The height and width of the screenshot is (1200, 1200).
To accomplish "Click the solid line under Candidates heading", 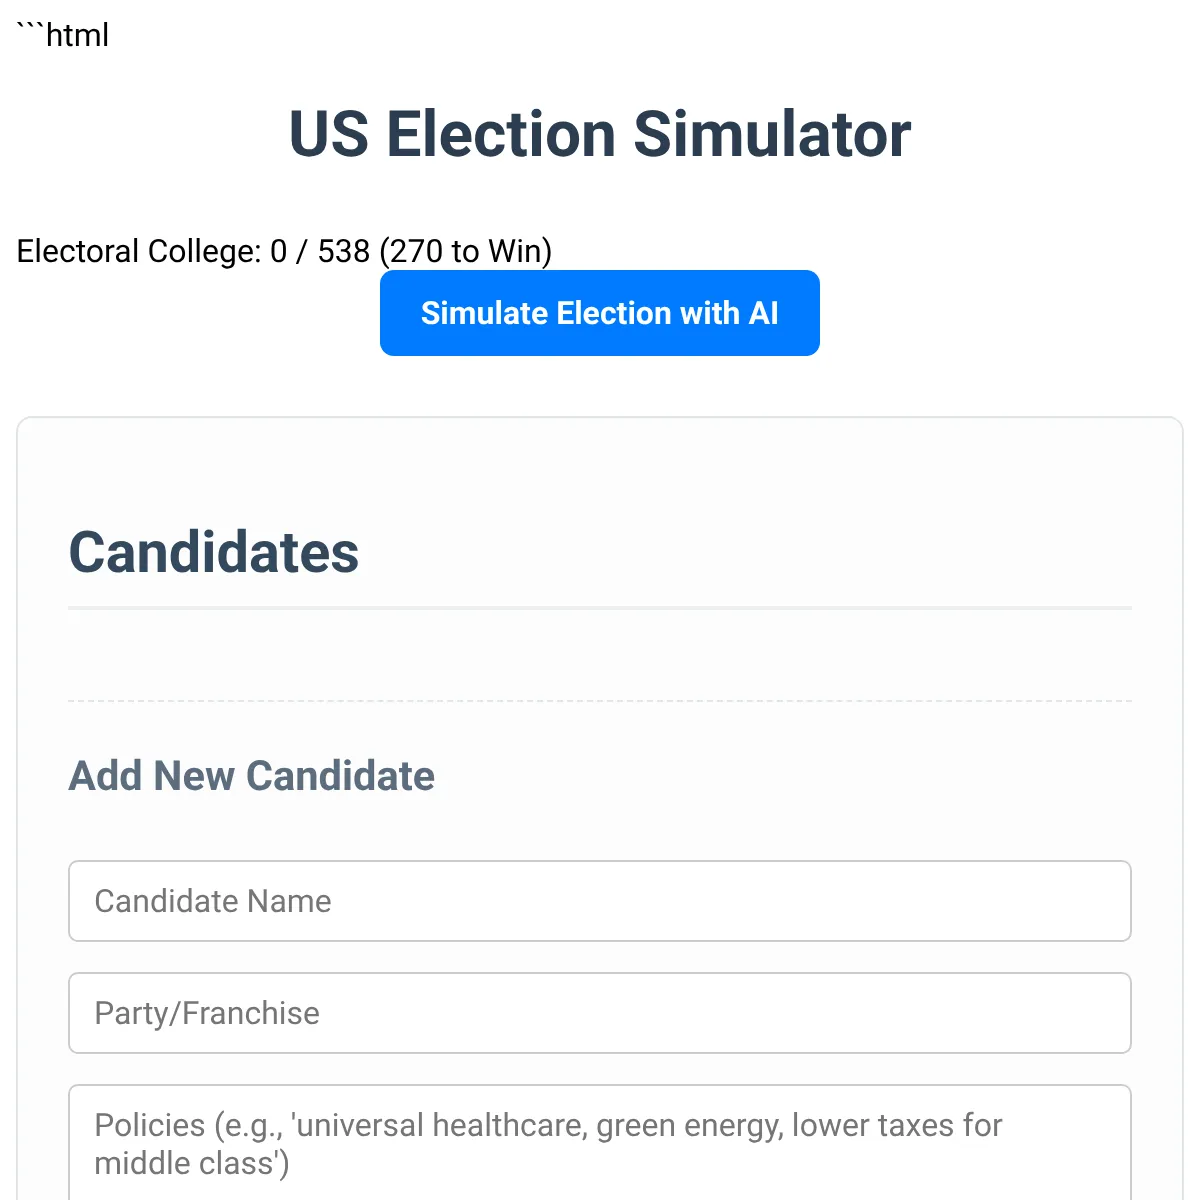I will [599, 607].
